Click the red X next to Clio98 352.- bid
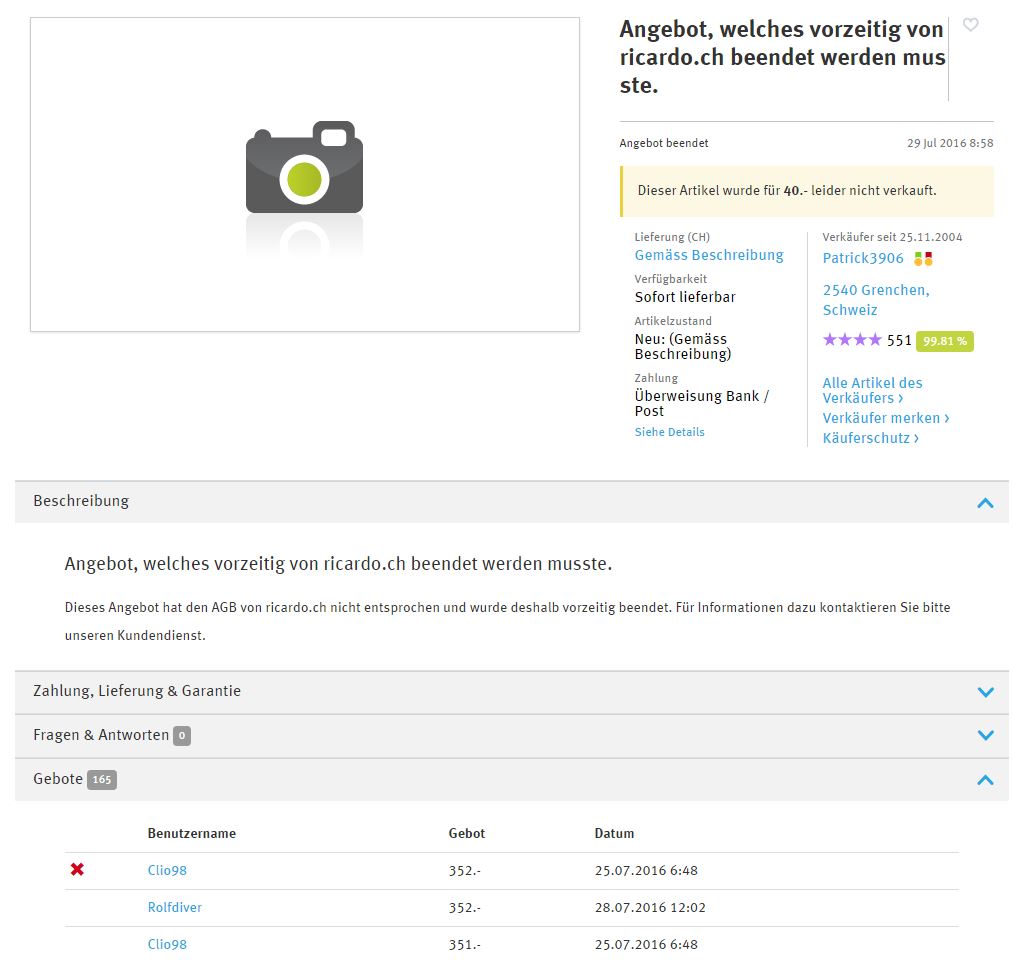Image resolution: width=1013 pixels, height=960 pixels. tap(78, 870)
